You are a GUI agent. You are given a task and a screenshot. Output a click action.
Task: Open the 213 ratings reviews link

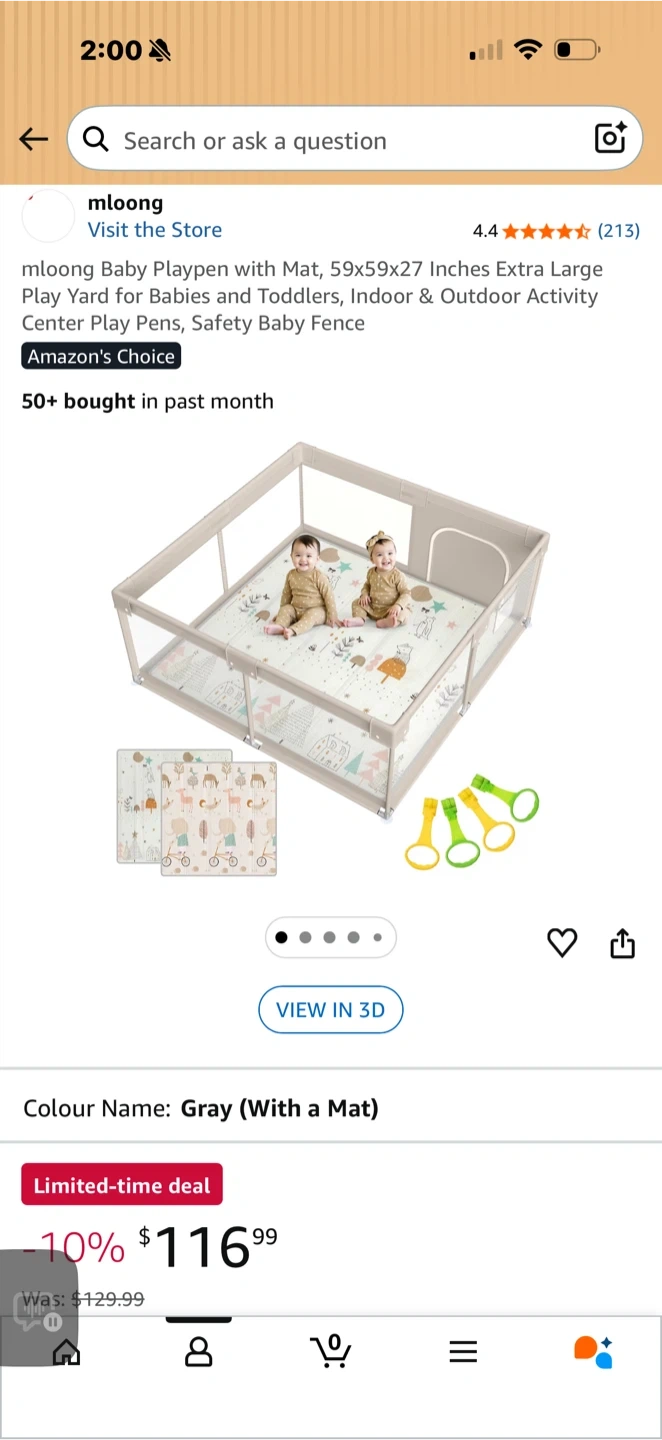[x=618, y=231]
